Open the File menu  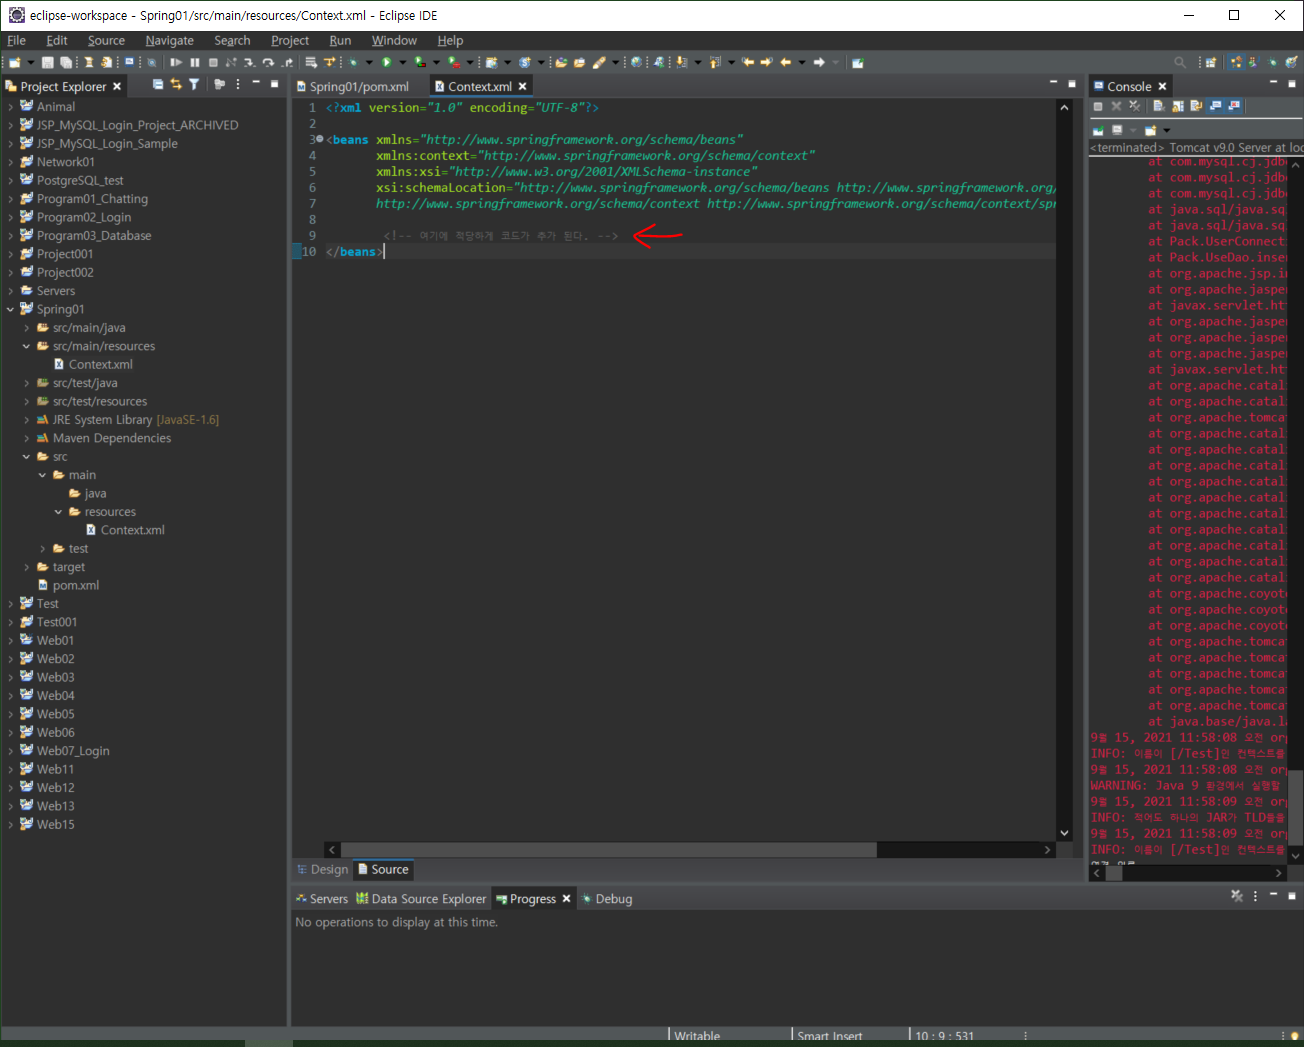16,40
